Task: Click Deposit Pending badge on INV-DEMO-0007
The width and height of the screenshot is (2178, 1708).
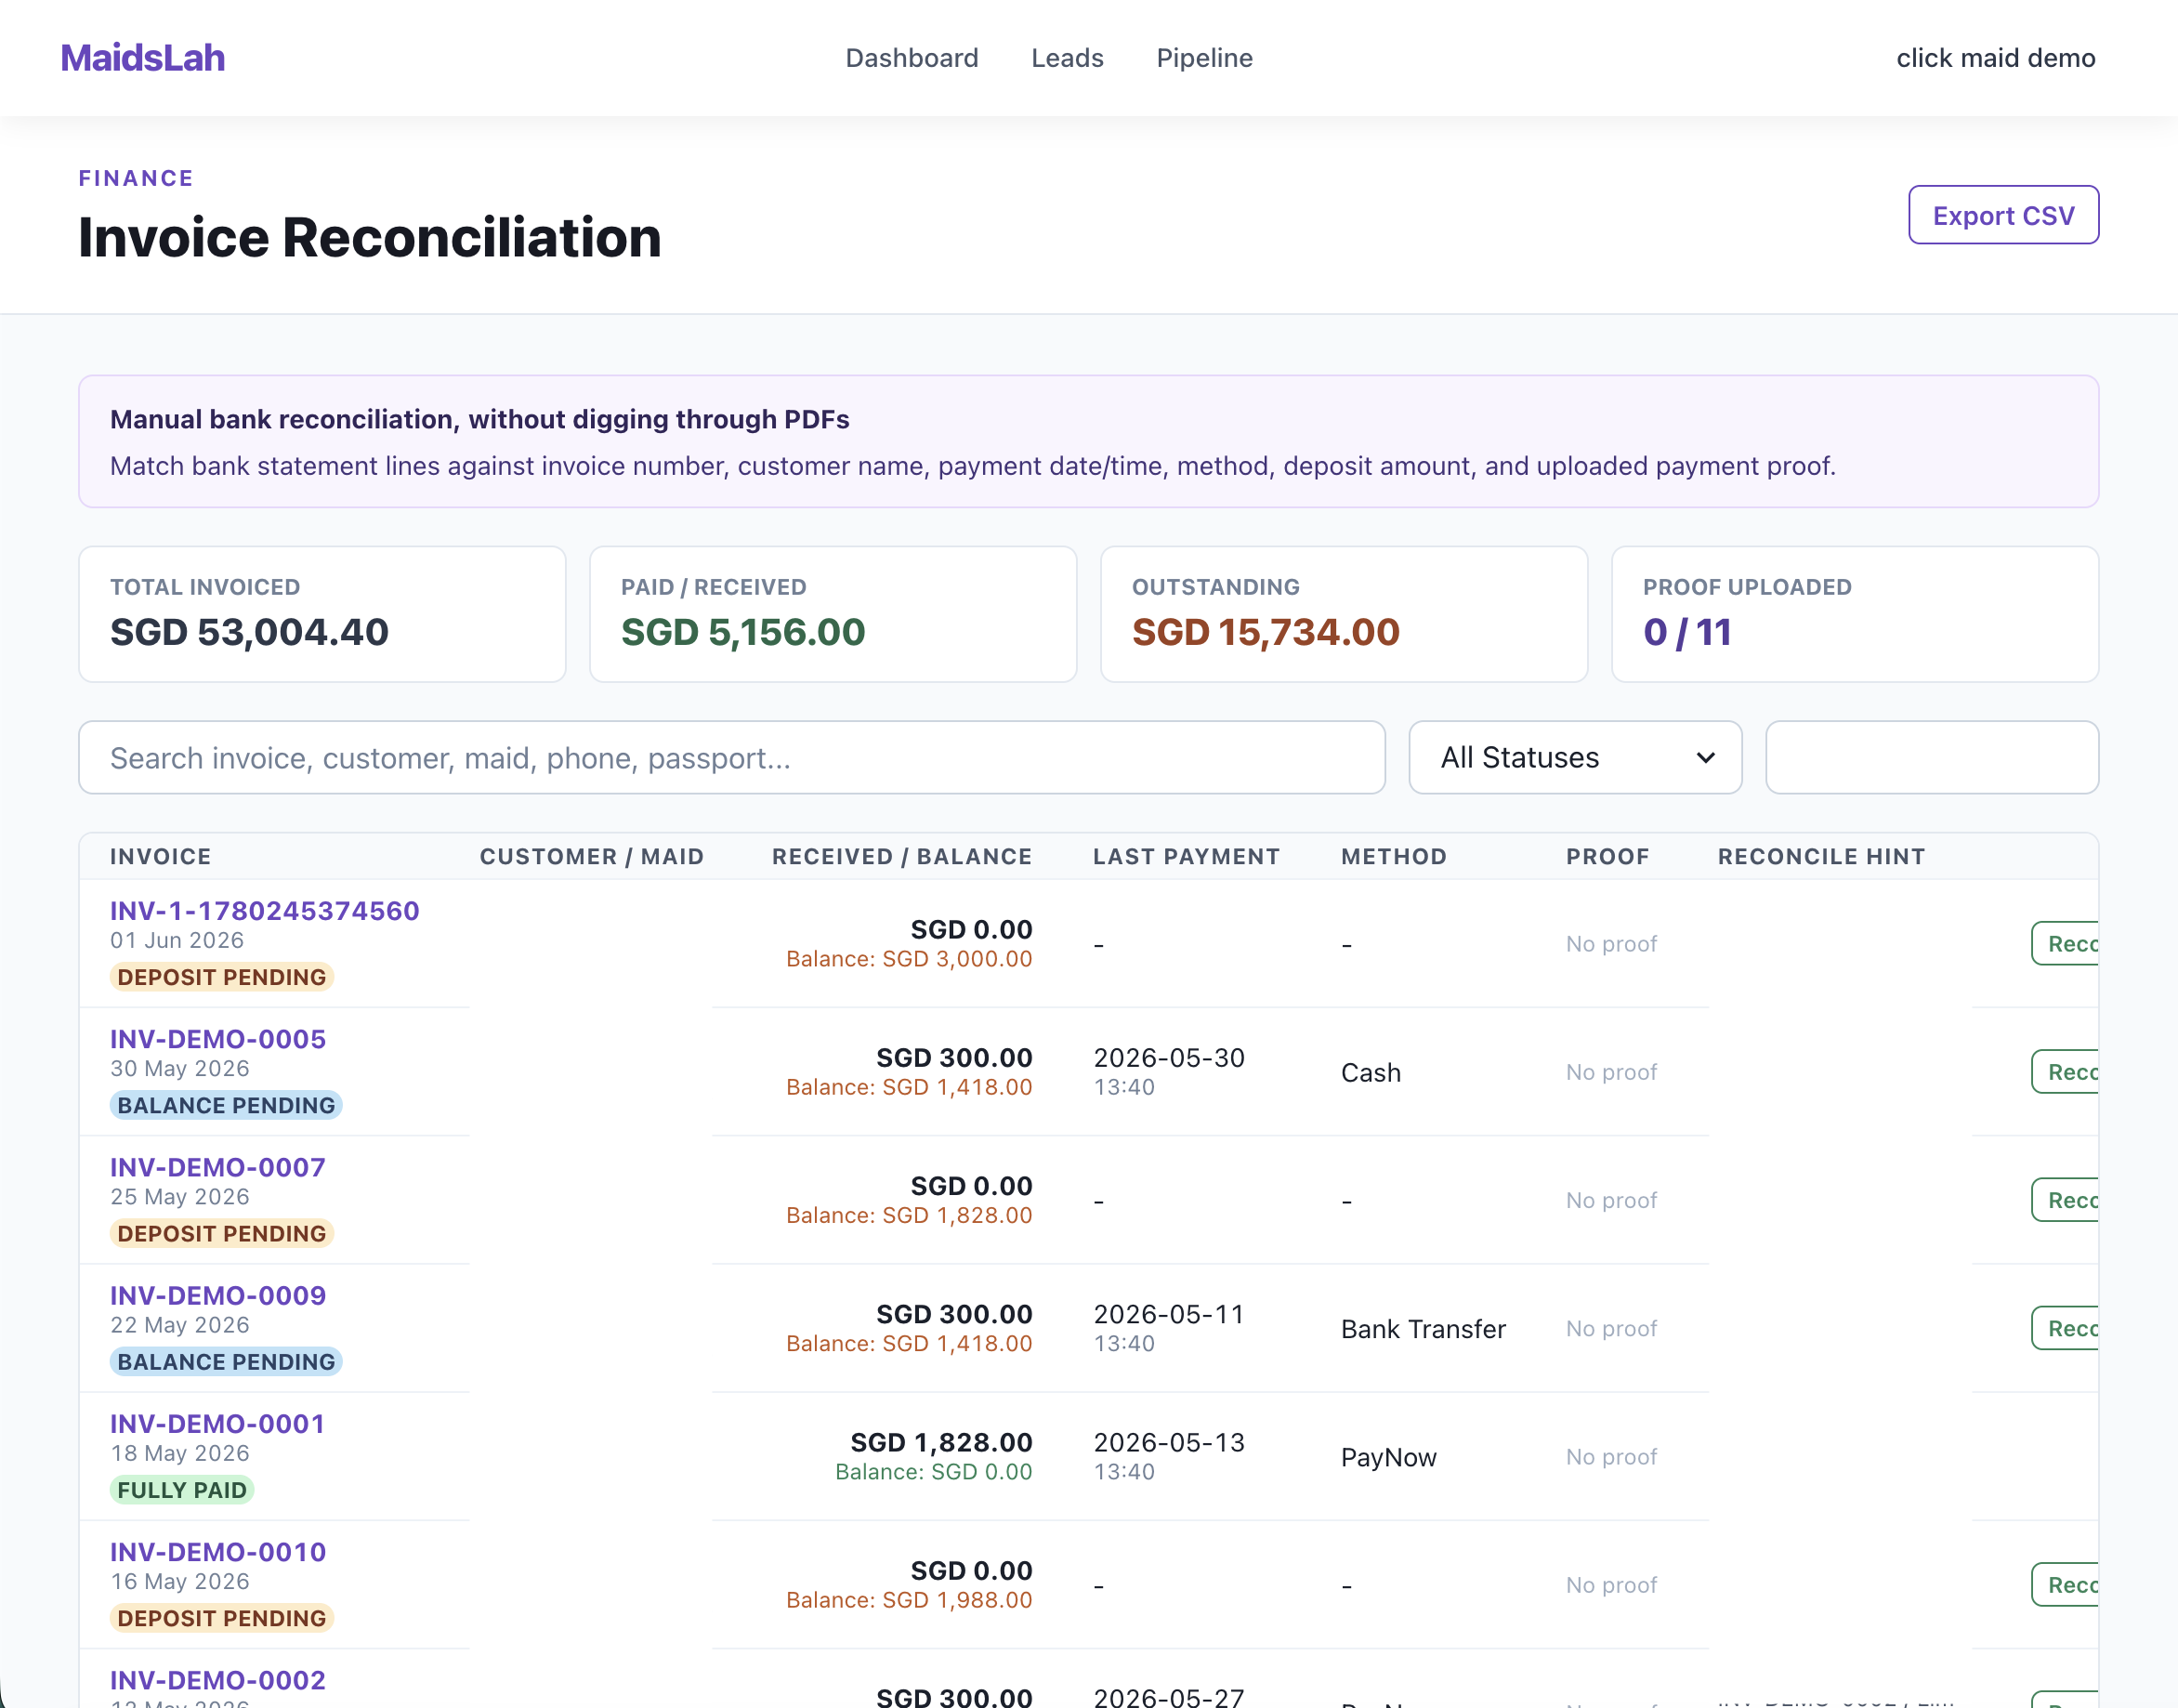Action: (222, 1234)
